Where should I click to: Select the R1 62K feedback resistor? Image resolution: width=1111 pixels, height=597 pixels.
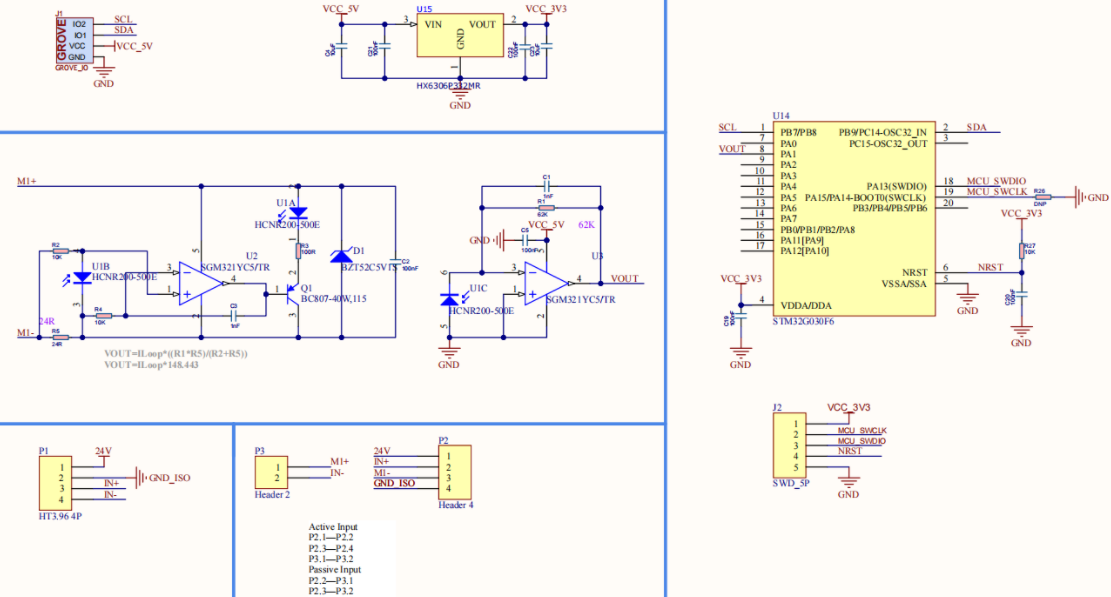point(546,208)
